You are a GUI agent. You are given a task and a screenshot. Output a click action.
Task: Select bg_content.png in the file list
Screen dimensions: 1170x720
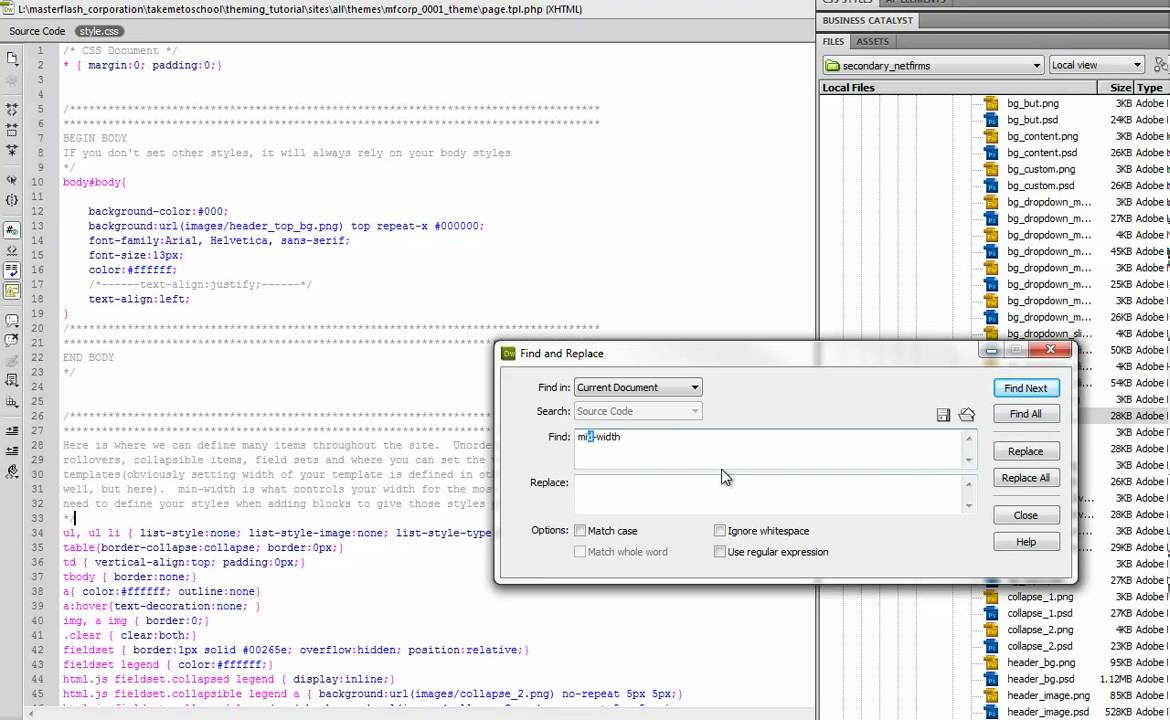[1042, 136]
